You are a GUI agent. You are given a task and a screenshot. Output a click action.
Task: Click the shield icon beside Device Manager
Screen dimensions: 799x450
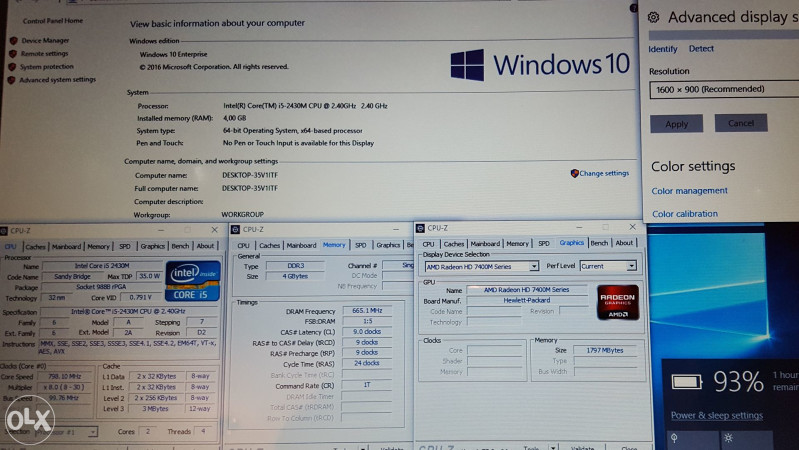[13, 40]
